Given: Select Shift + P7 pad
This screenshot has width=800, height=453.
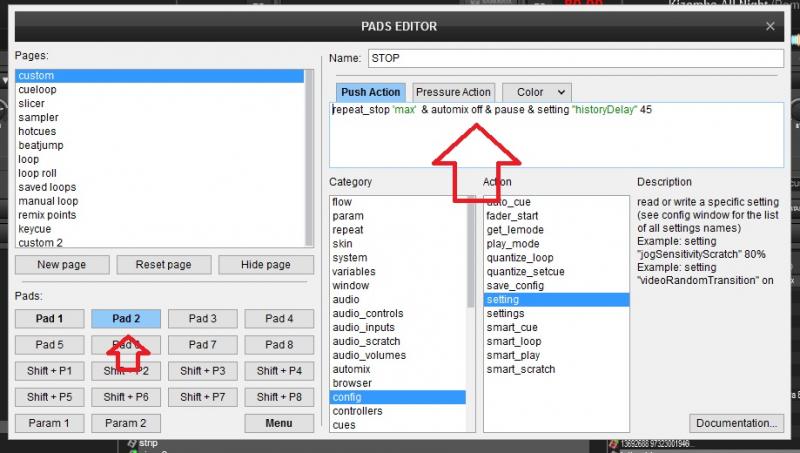Looking at the screenshot, I should 202,397.
